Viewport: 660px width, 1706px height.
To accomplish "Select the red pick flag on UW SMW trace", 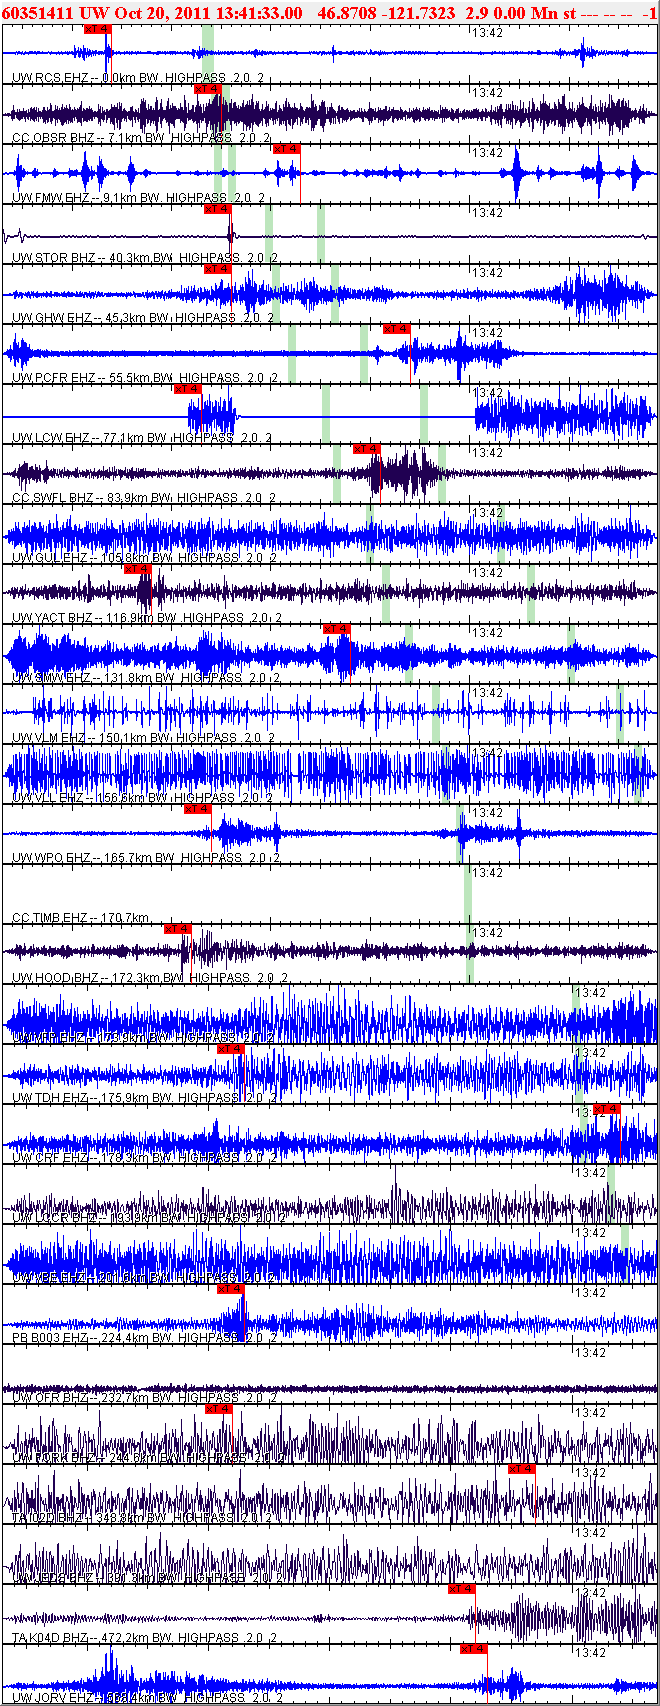I will [x=337, y=629].
